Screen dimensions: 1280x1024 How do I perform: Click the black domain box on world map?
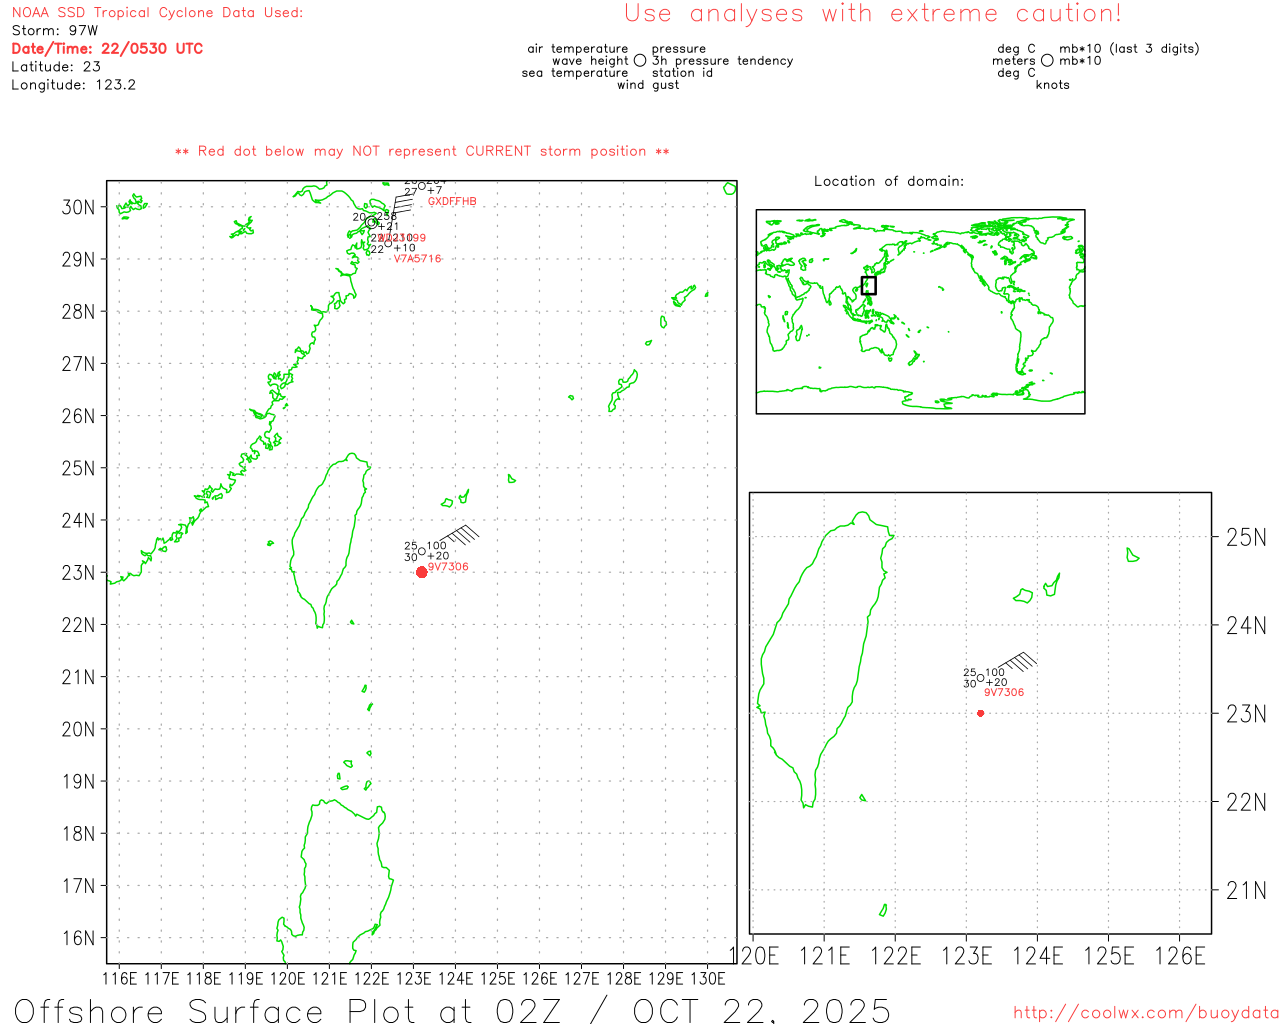869,285
